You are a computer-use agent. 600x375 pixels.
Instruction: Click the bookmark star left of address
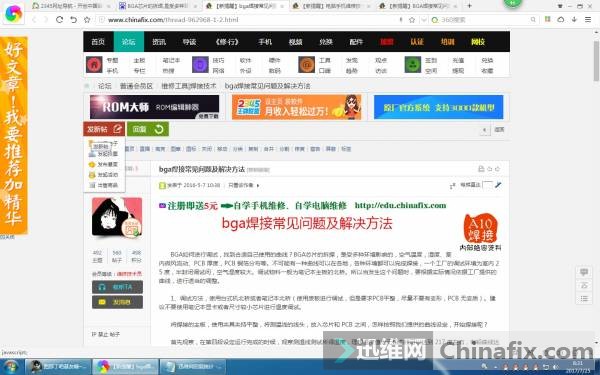(x=87, y=20)
